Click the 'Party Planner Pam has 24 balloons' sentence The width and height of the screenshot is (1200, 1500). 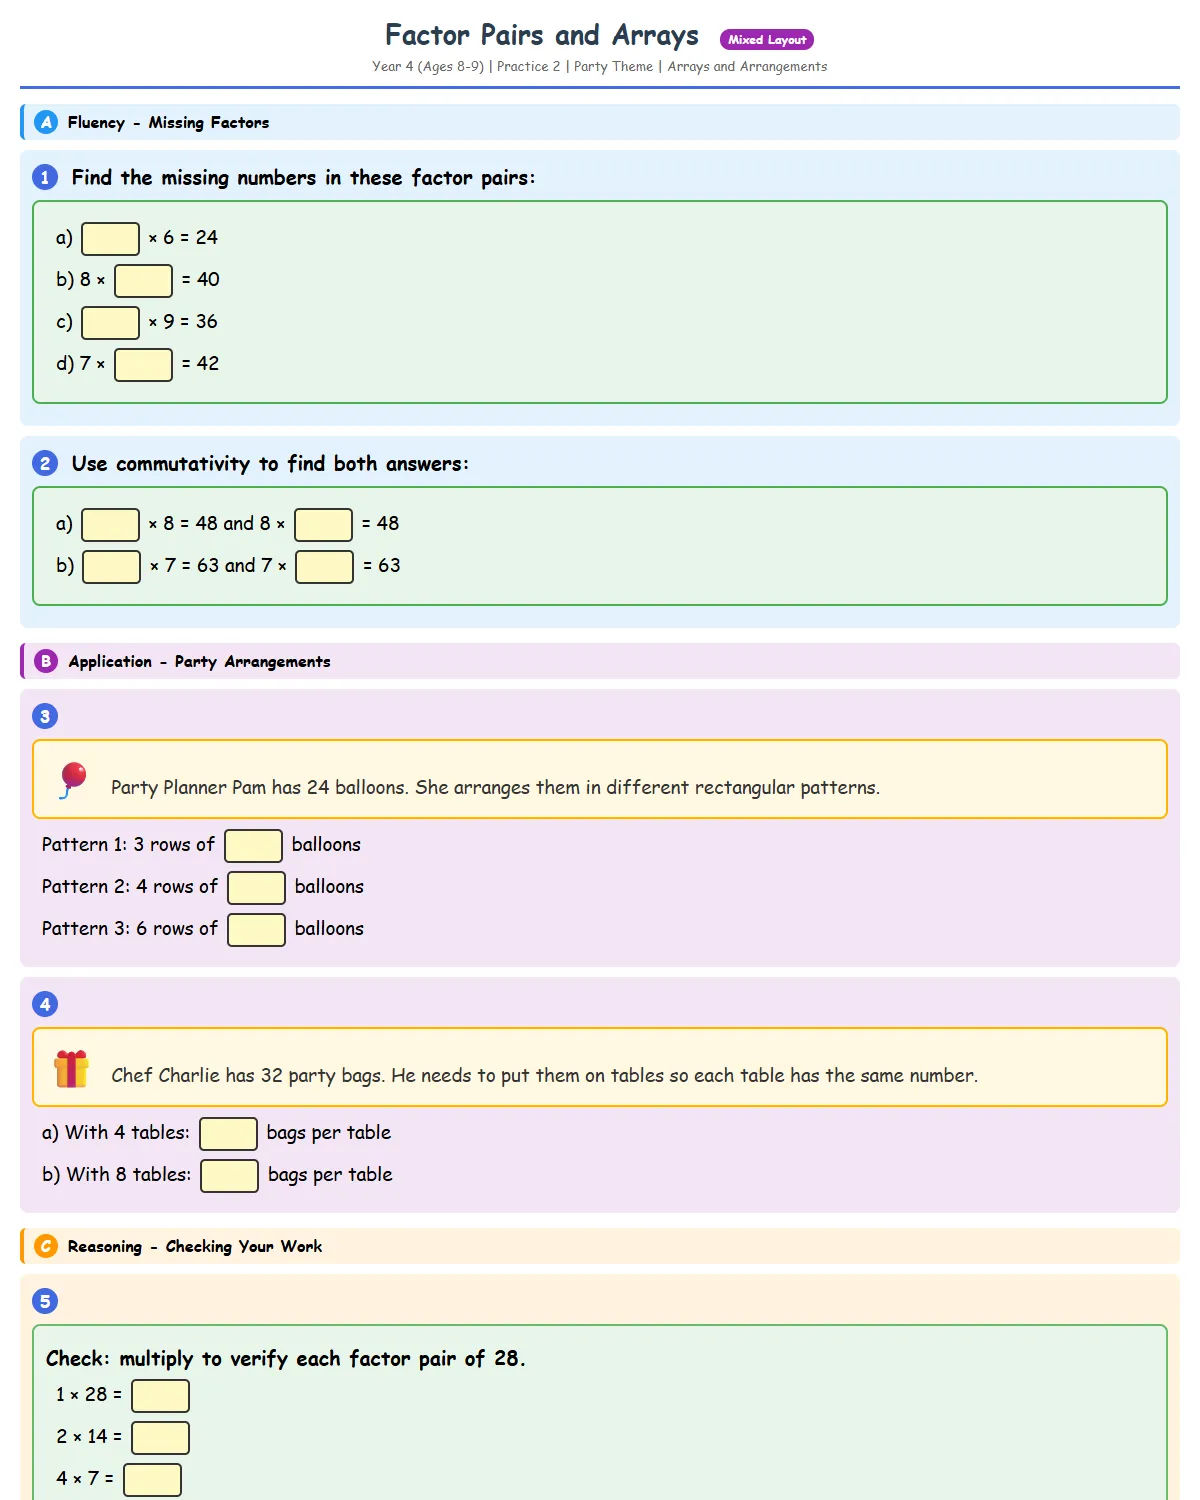[x=495, y=788]
